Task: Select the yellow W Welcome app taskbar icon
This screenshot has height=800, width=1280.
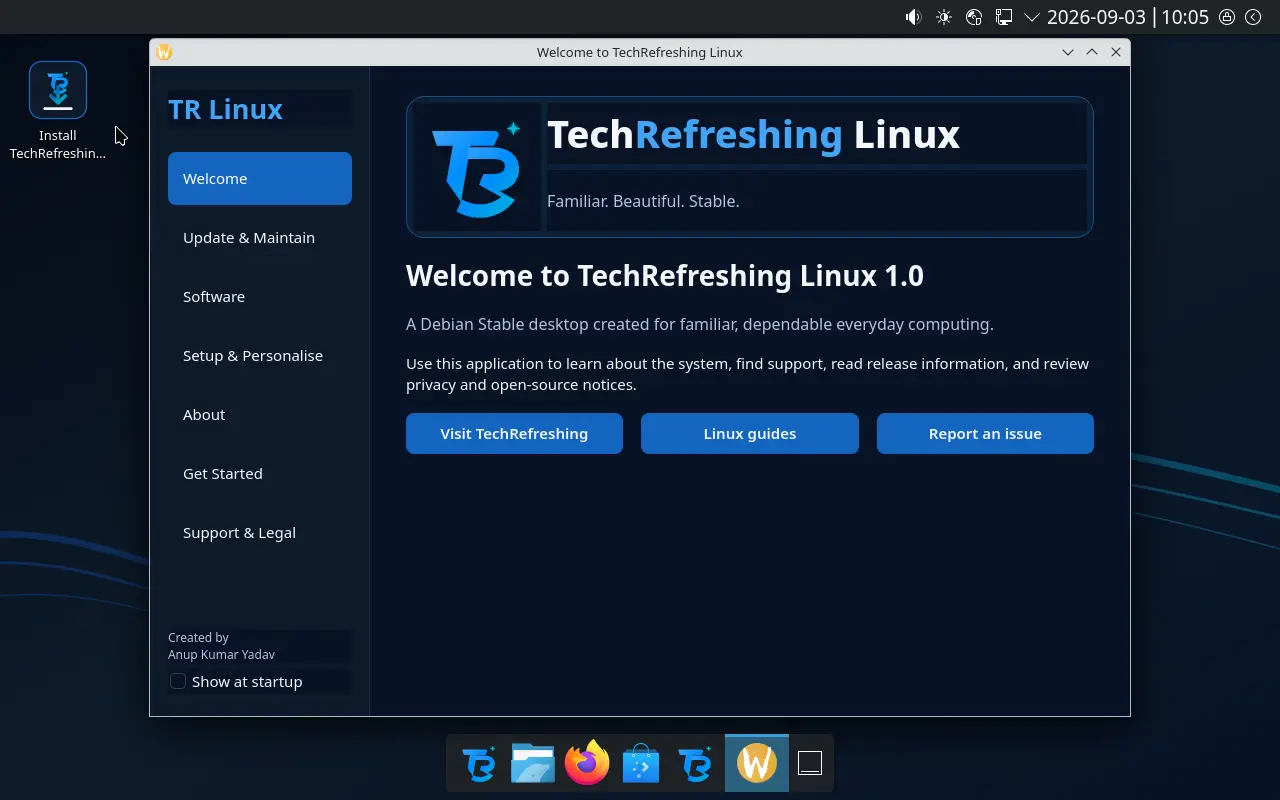Action: click(757, 763)
